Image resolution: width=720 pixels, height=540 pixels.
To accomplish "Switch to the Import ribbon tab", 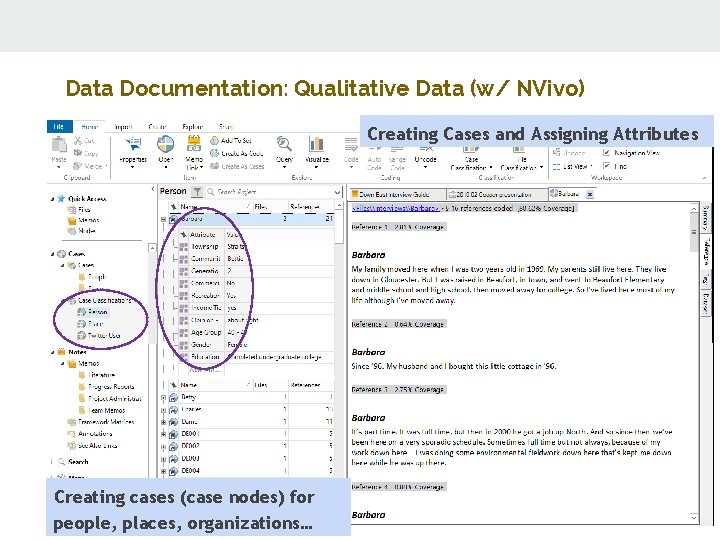I will [123, 126].
